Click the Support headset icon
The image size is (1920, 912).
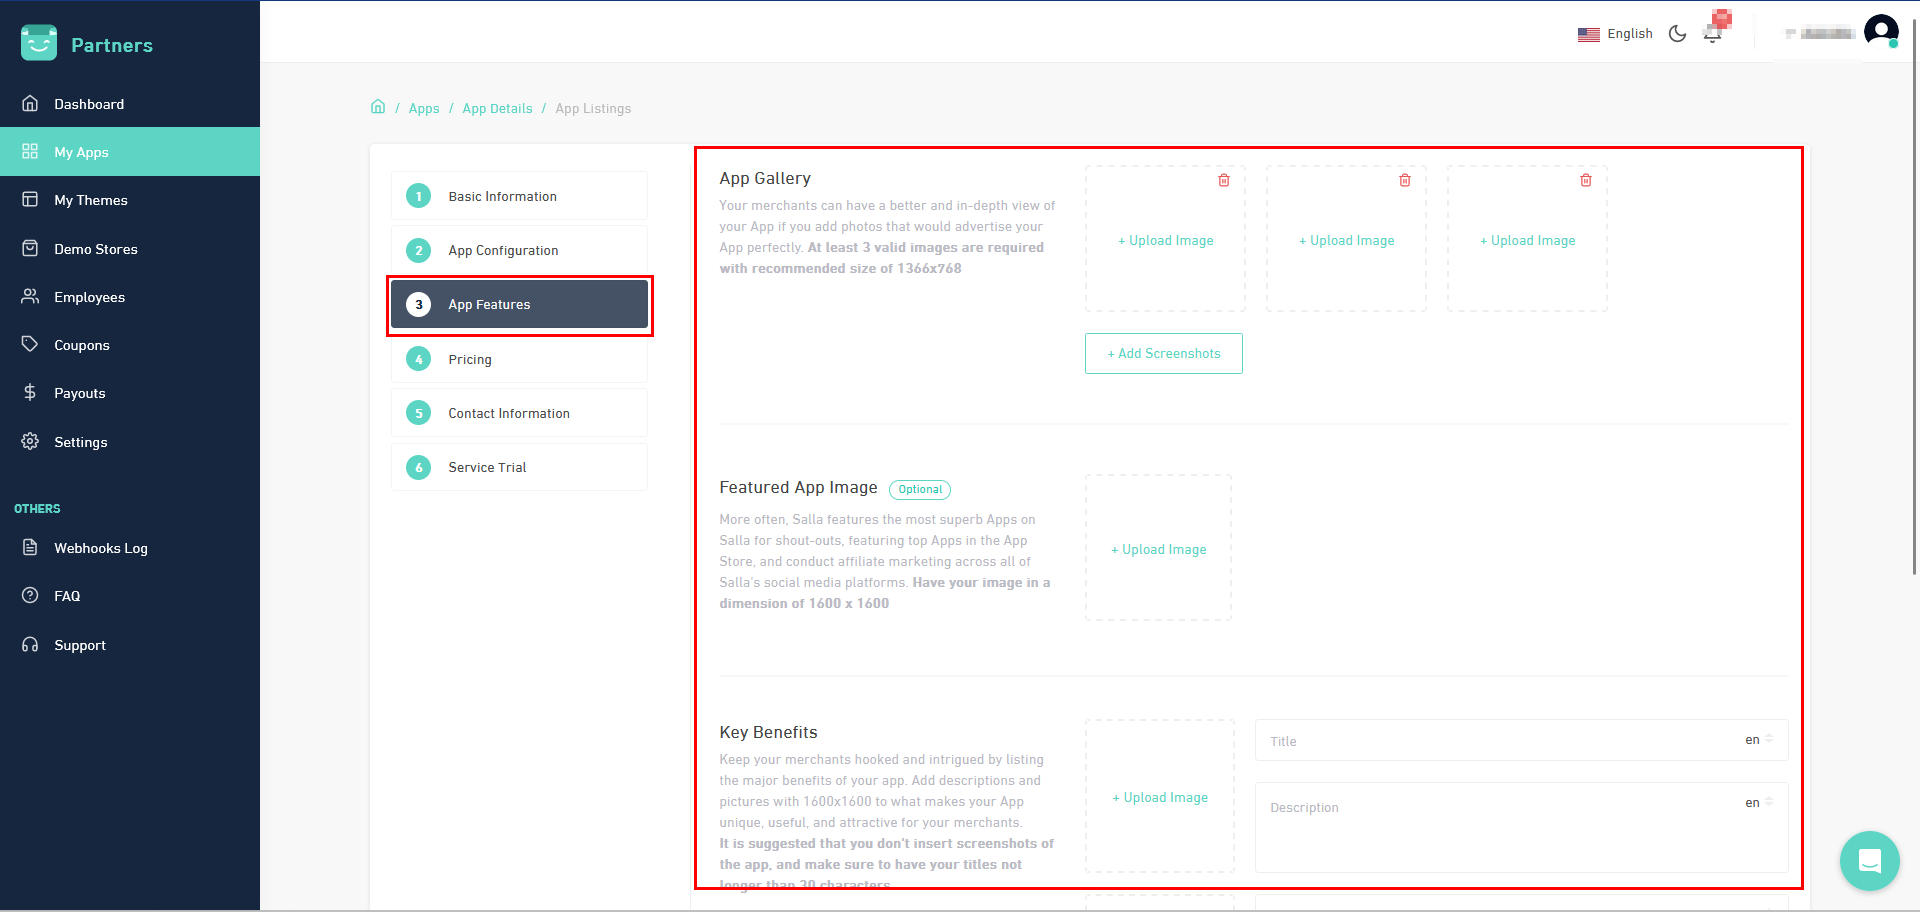[x=30, y=644]
